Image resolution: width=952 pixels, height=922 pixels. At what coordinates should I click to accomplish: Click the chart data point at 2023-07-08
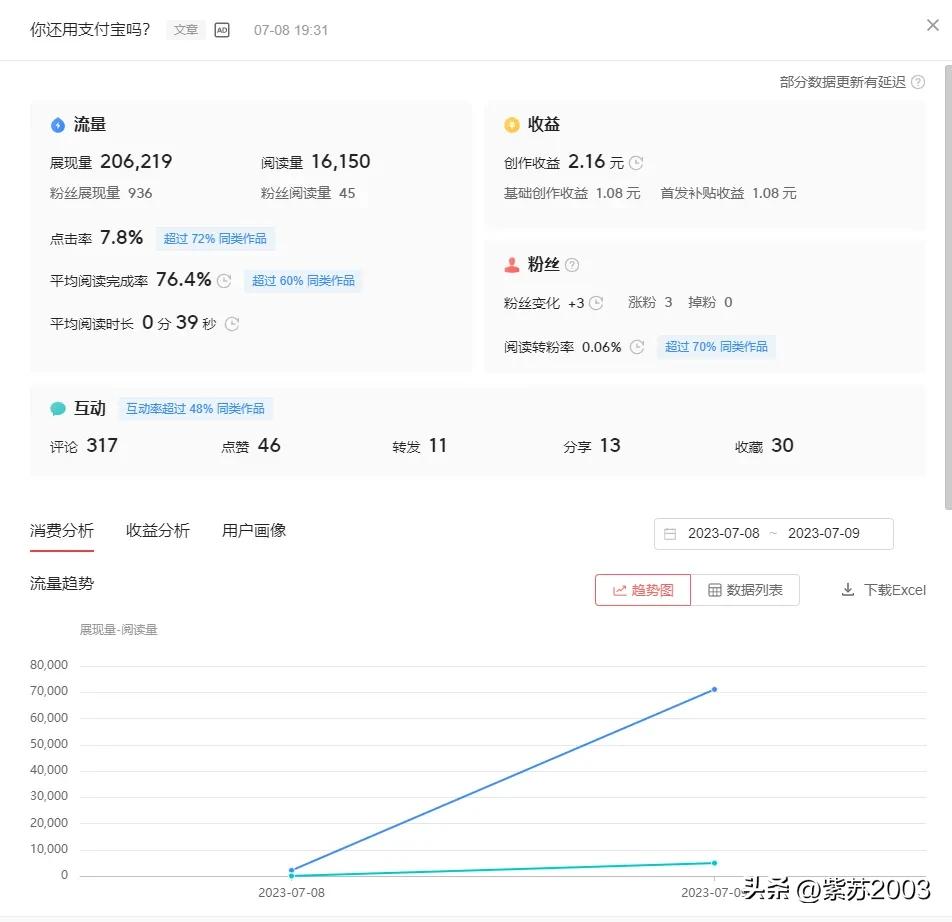[x=291, y=870]
